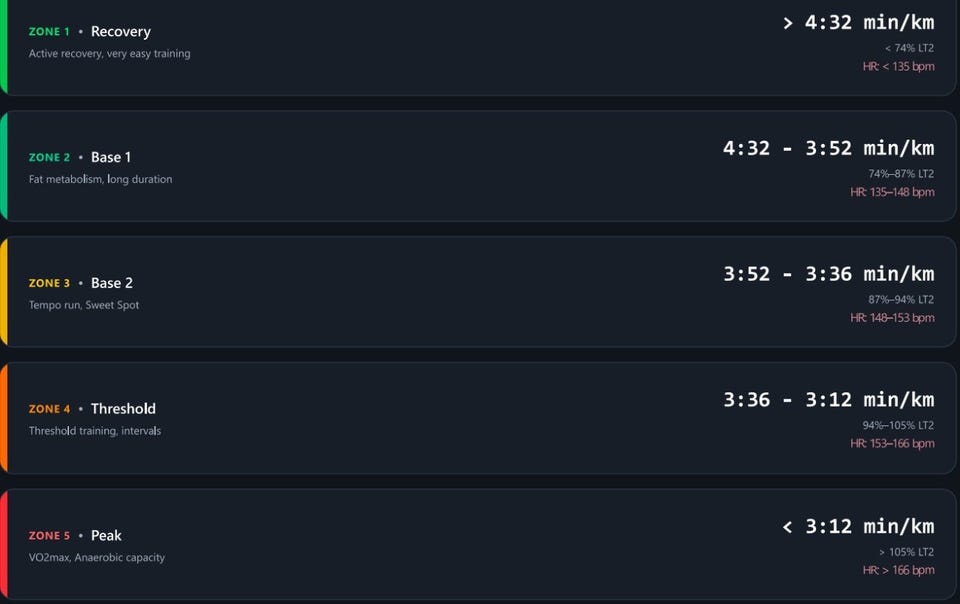The height and width of the screenshot is (604, 960).
Task: Click the Zone 1 pace 4:32 min/km
Action: pos(858,23)
